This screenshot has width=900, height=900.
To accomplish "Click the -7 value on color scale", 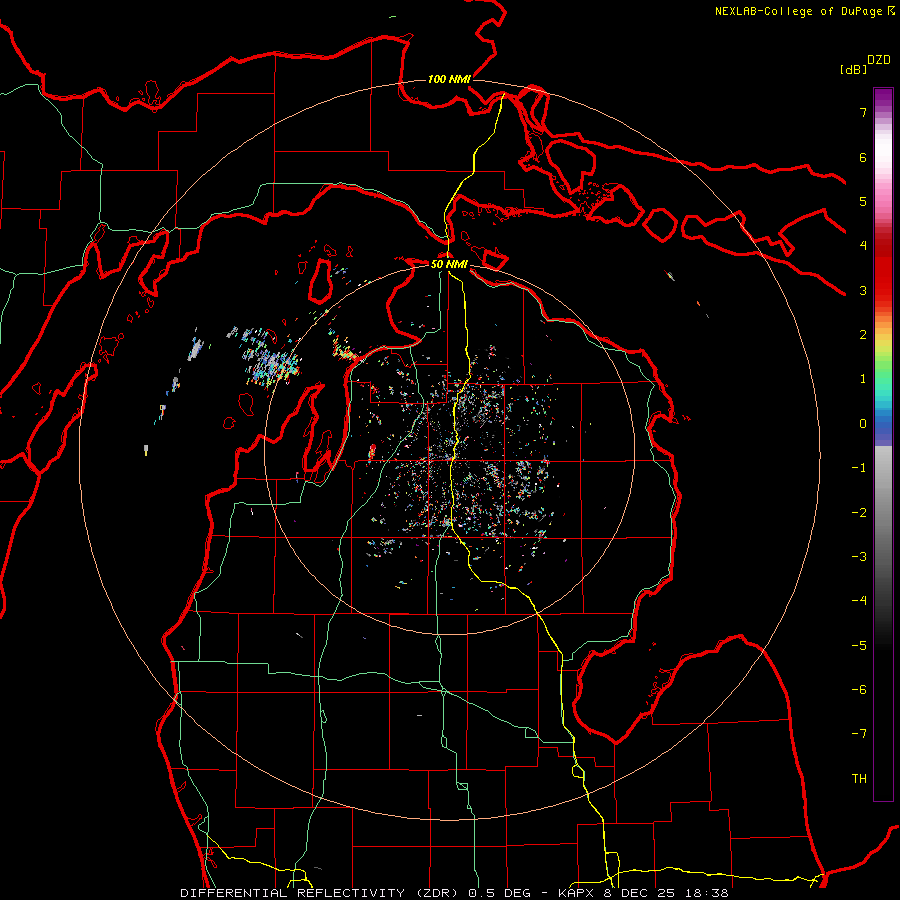I will click(859, 734).
